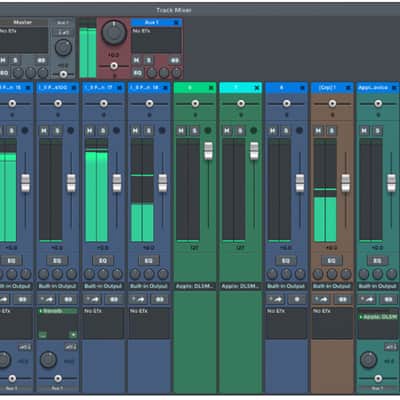Click the large gain knob on Bus 1 strip

pyautogui.click(x=114, y=33)
